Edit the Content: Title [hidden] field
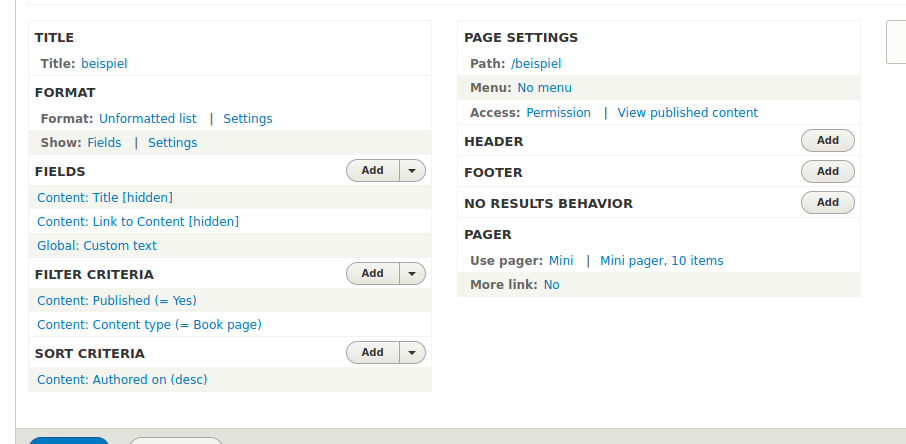This screenshot has width=906, height=444. [104, 198]
